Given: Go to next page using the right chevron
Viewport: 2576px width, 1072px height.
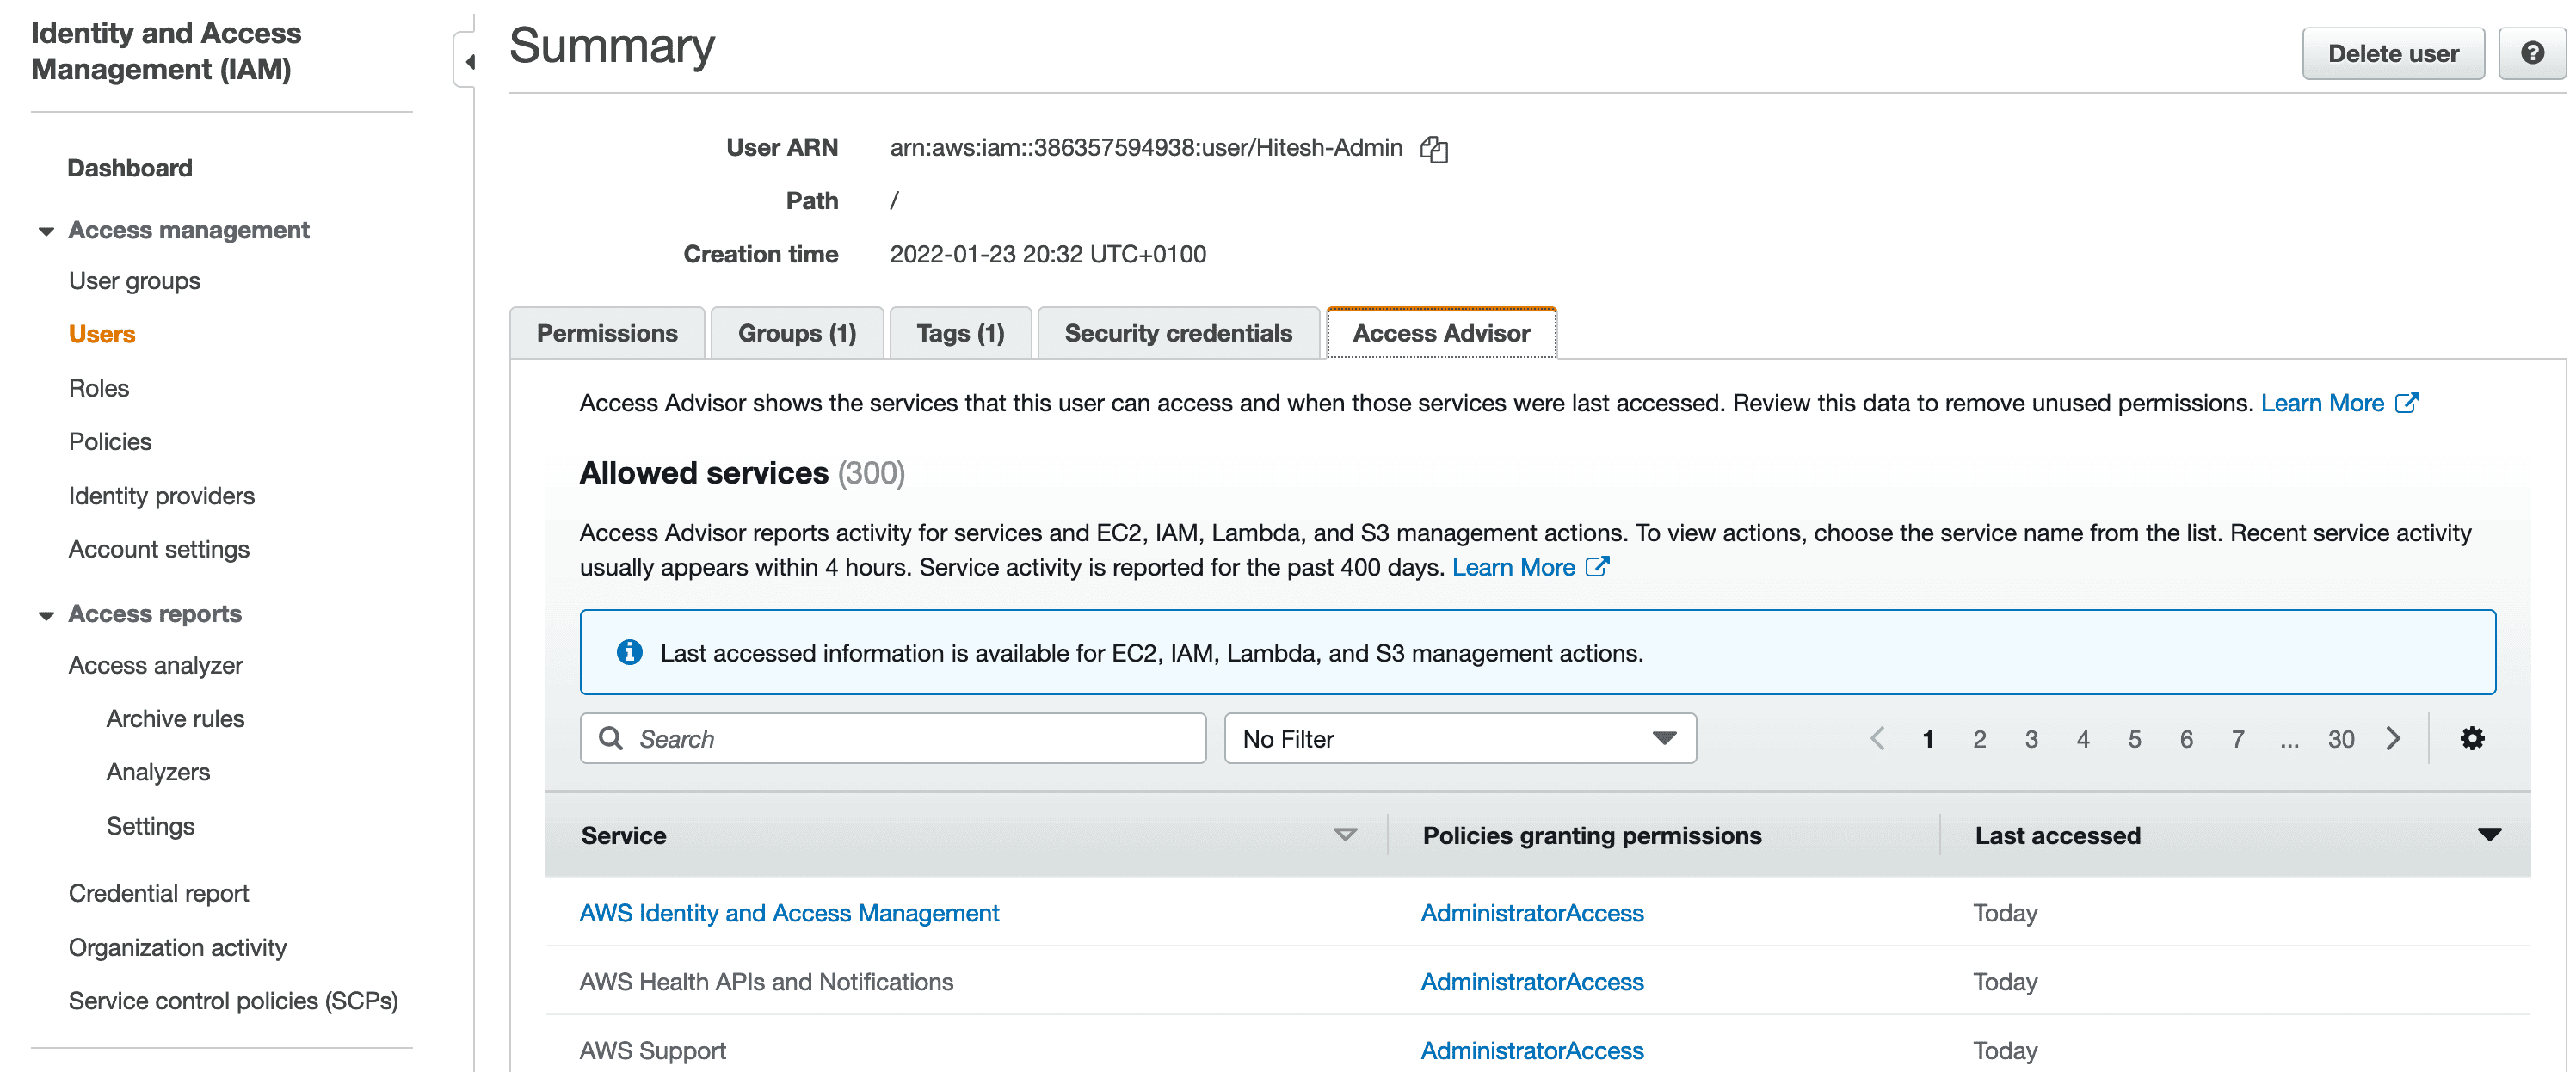Looking at the screenshot, I should (x=2394, y=738).
